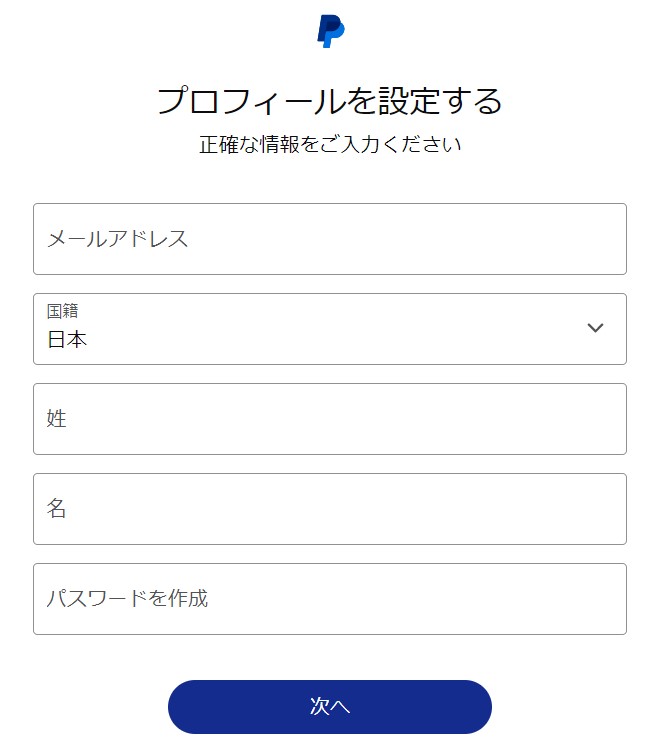
Task: Click the プロフィールを設定する heading
Action: [330, 101]
